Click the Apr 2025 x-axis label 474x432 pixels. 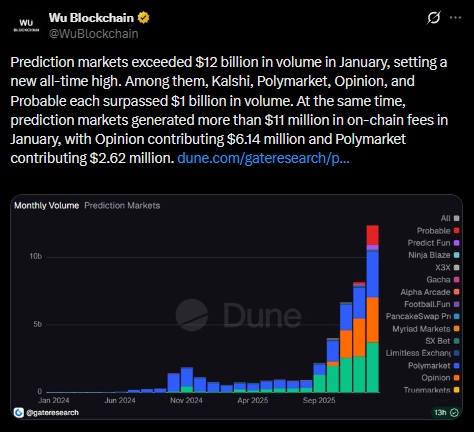(253, 400)
